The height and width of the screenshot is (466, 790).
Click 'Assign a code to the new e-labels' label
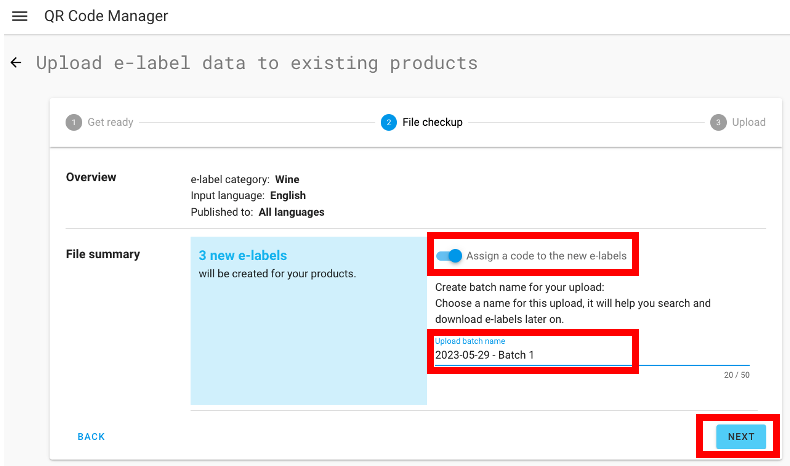(x=546, y=256)
